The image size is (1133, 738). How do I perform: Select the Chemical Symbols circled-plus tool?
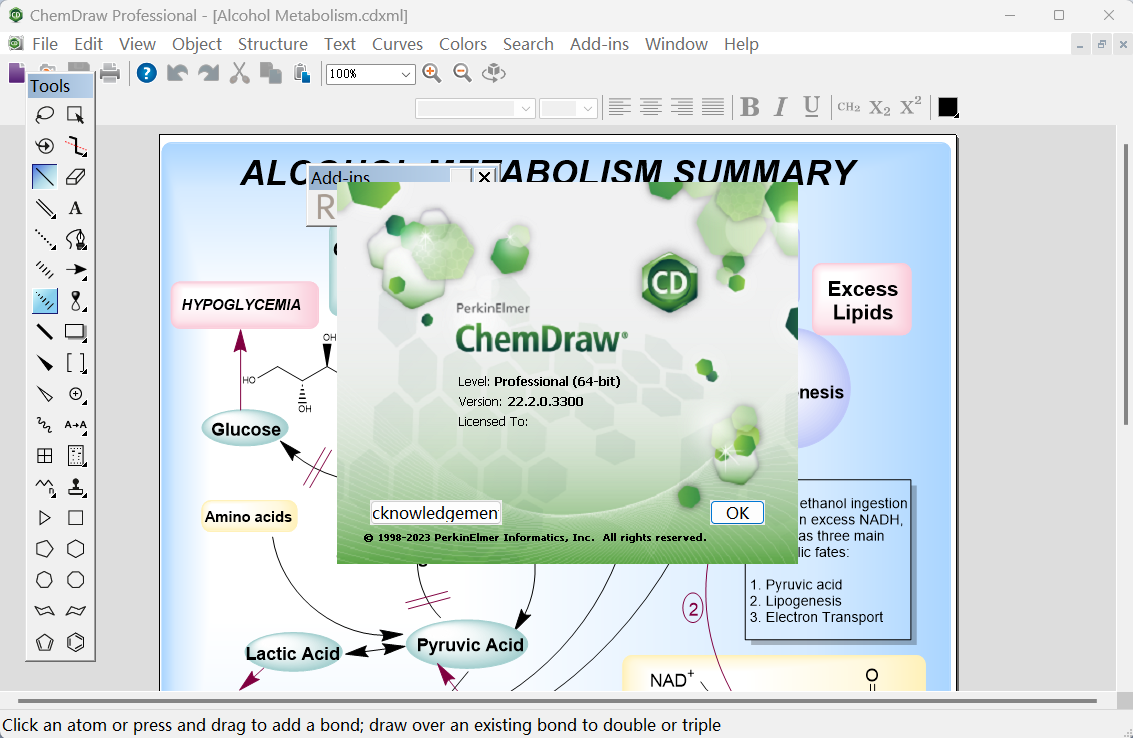click(75, 394)
